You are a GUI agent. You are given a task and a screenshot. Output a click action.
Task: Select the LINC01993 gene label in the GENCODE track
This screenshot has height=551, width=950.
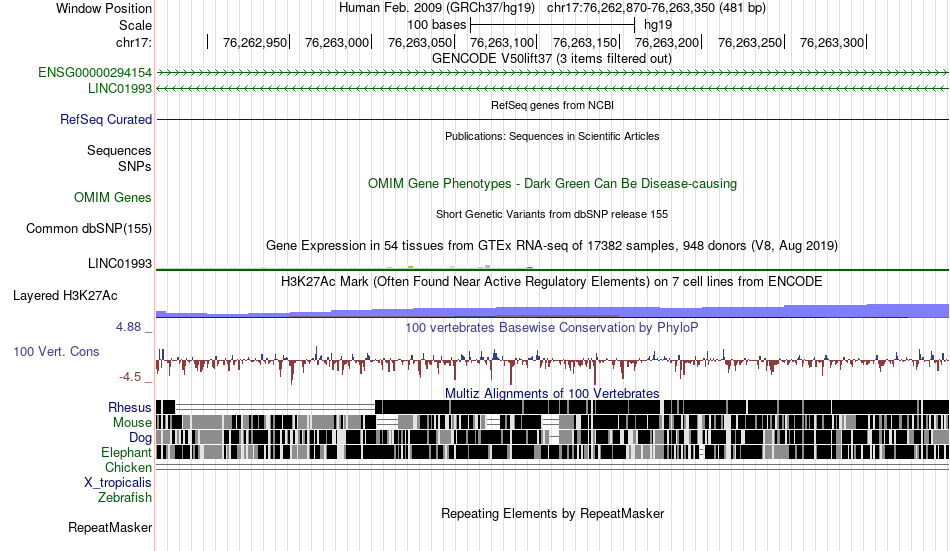coord(120,88)
